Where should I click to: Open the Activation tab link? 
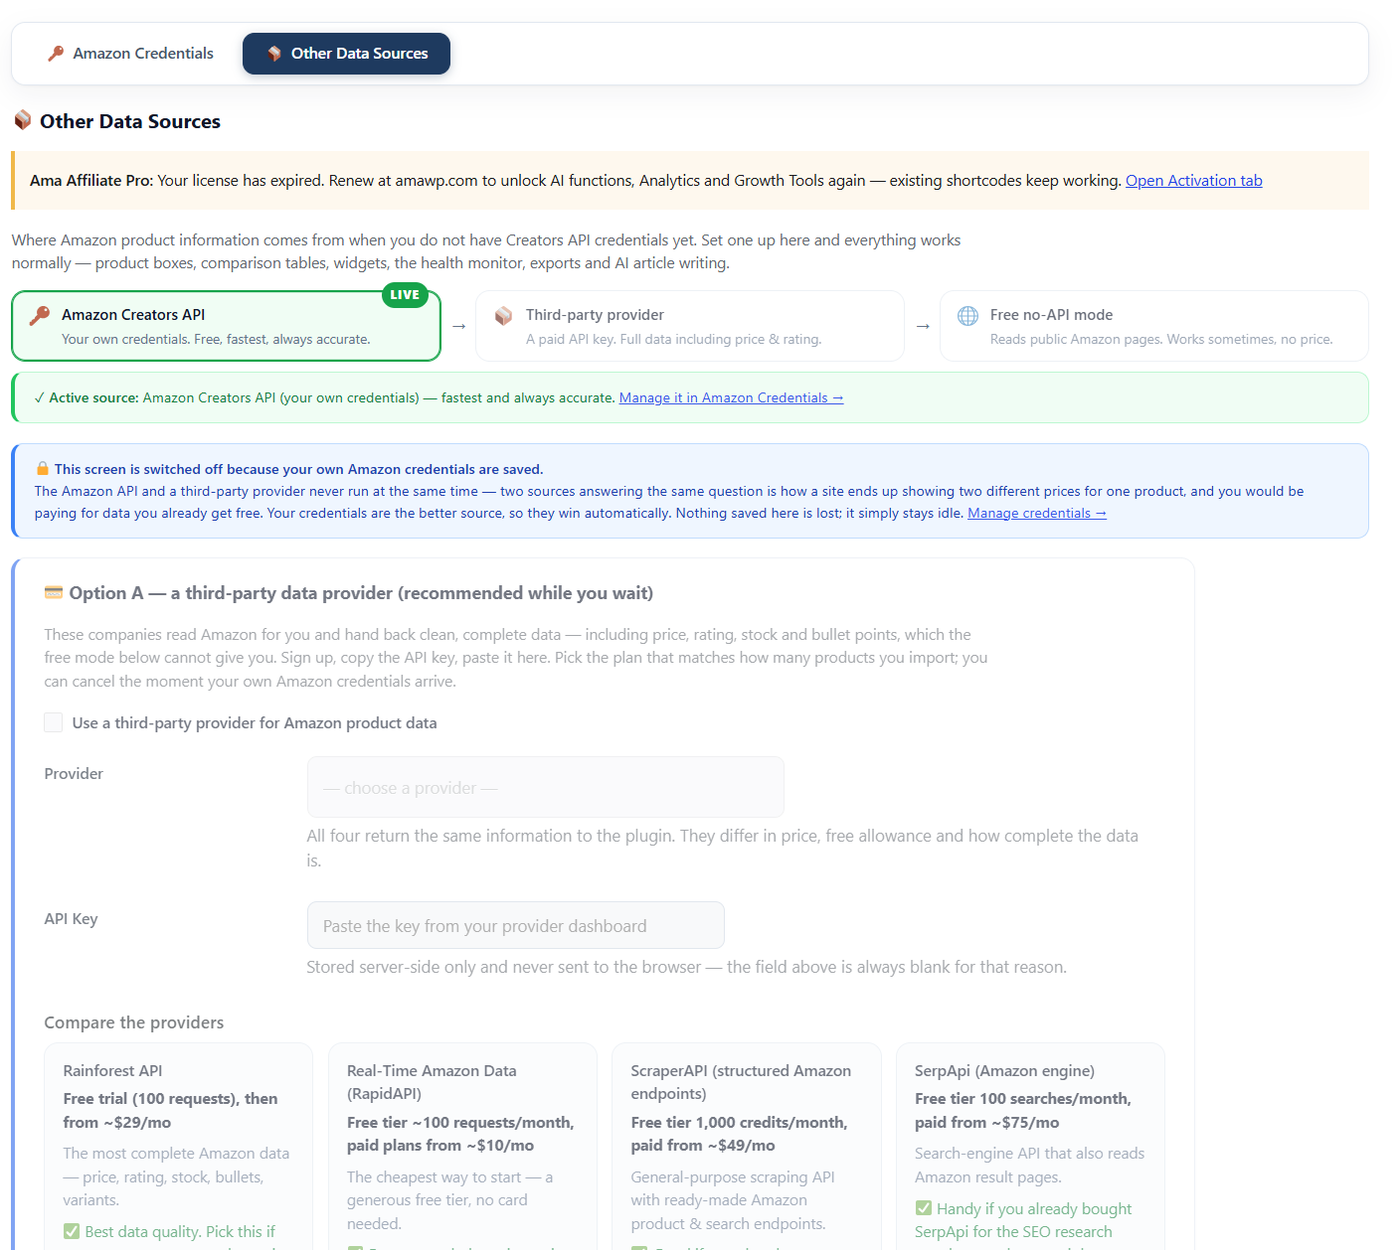pos(1193,180)
